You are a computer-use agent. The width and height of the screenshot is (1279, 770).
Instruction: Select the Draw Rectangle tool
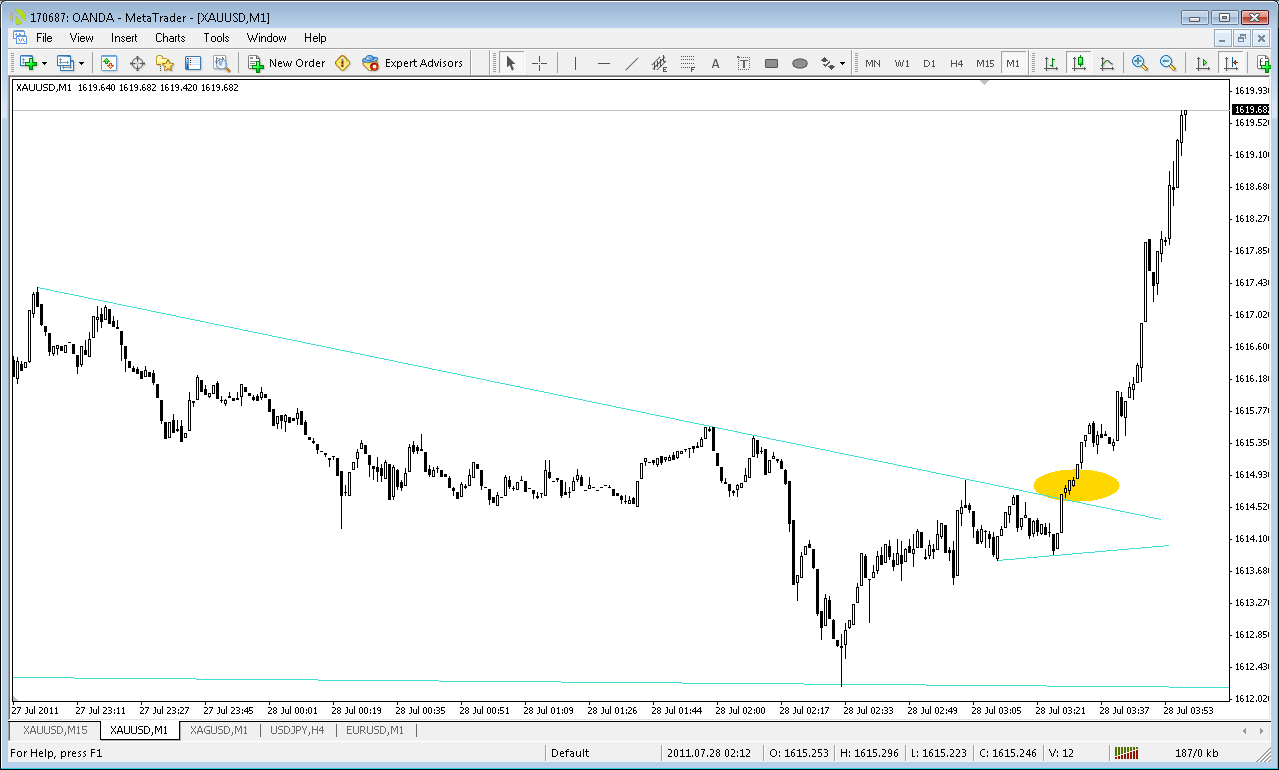(x=771, y=63)
